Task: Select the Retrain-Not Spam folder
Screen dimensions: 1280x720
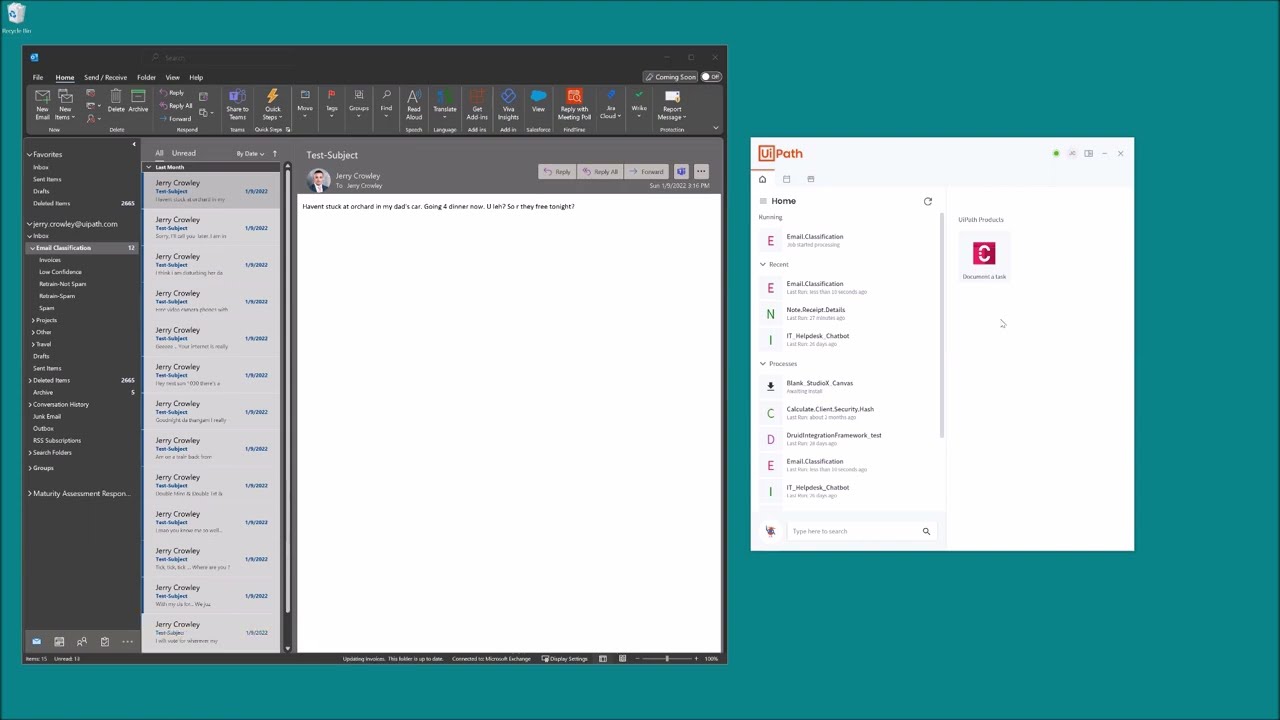Action: coord(62,284)
